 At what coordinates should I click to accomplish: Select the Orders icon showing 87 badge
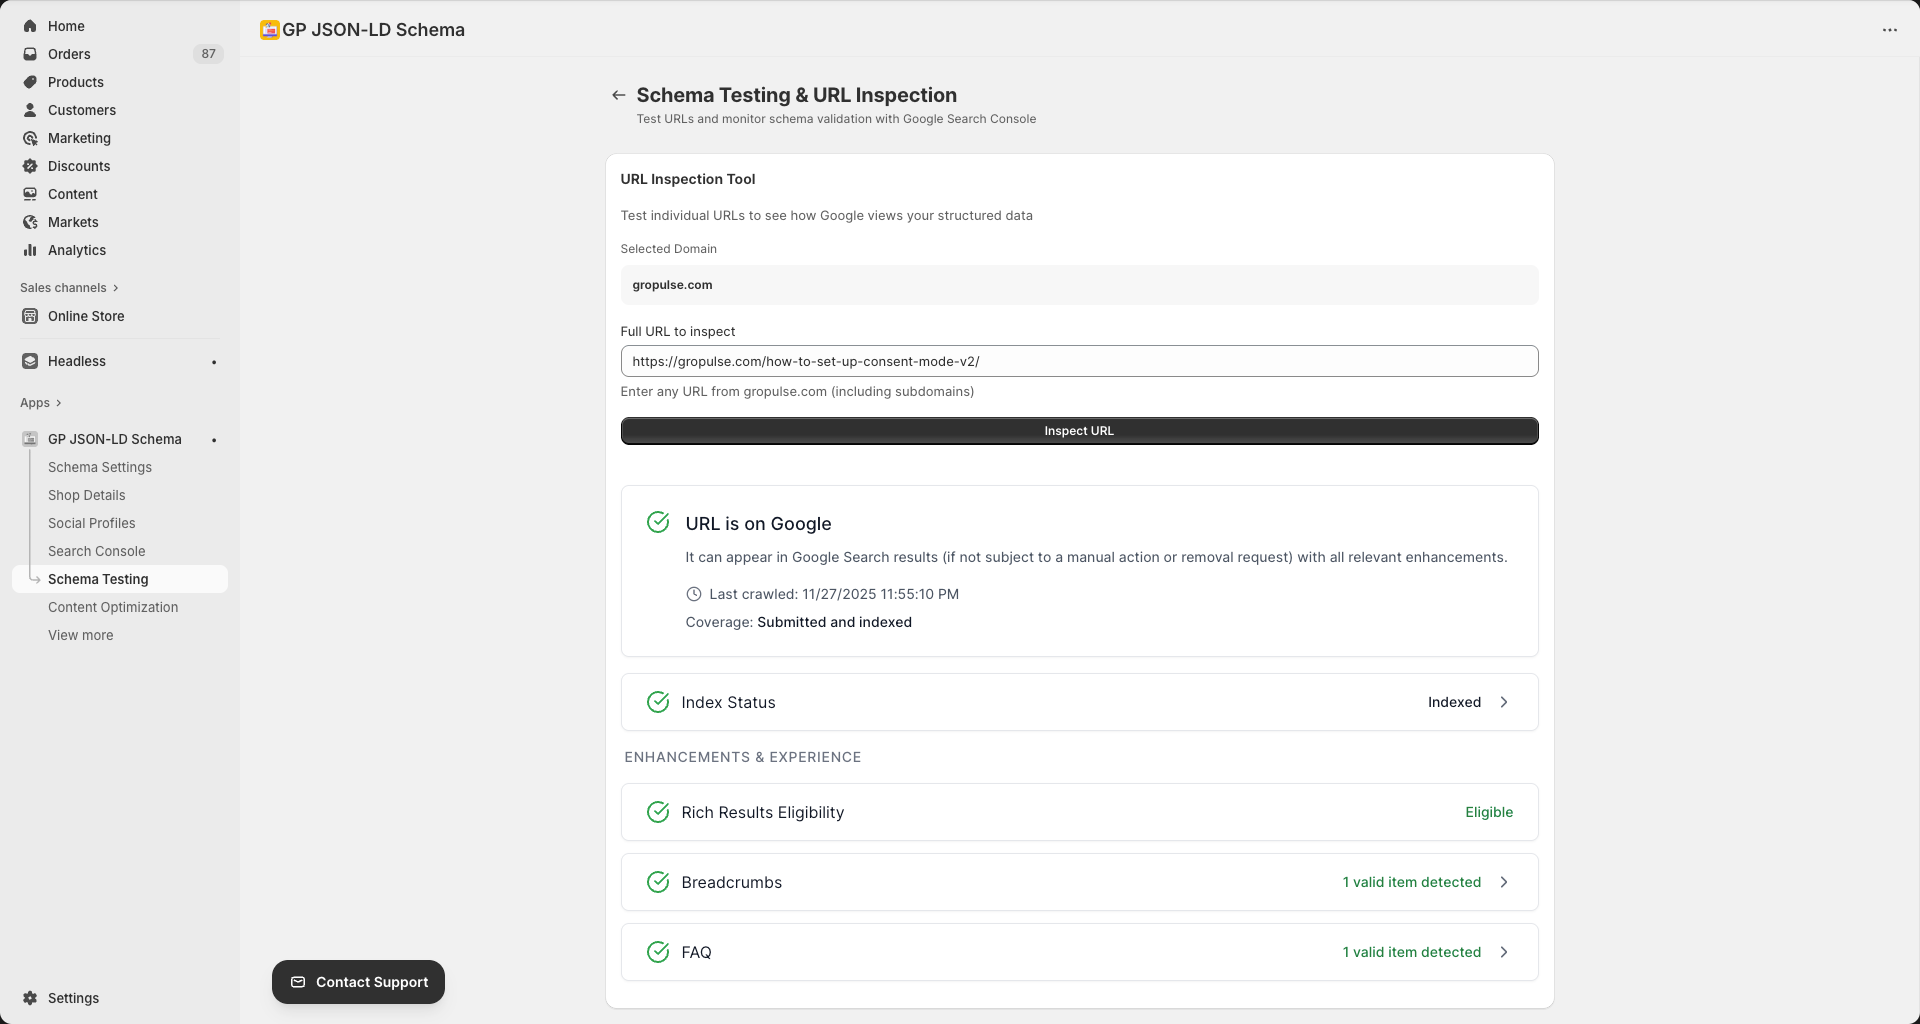coord(30,54)
